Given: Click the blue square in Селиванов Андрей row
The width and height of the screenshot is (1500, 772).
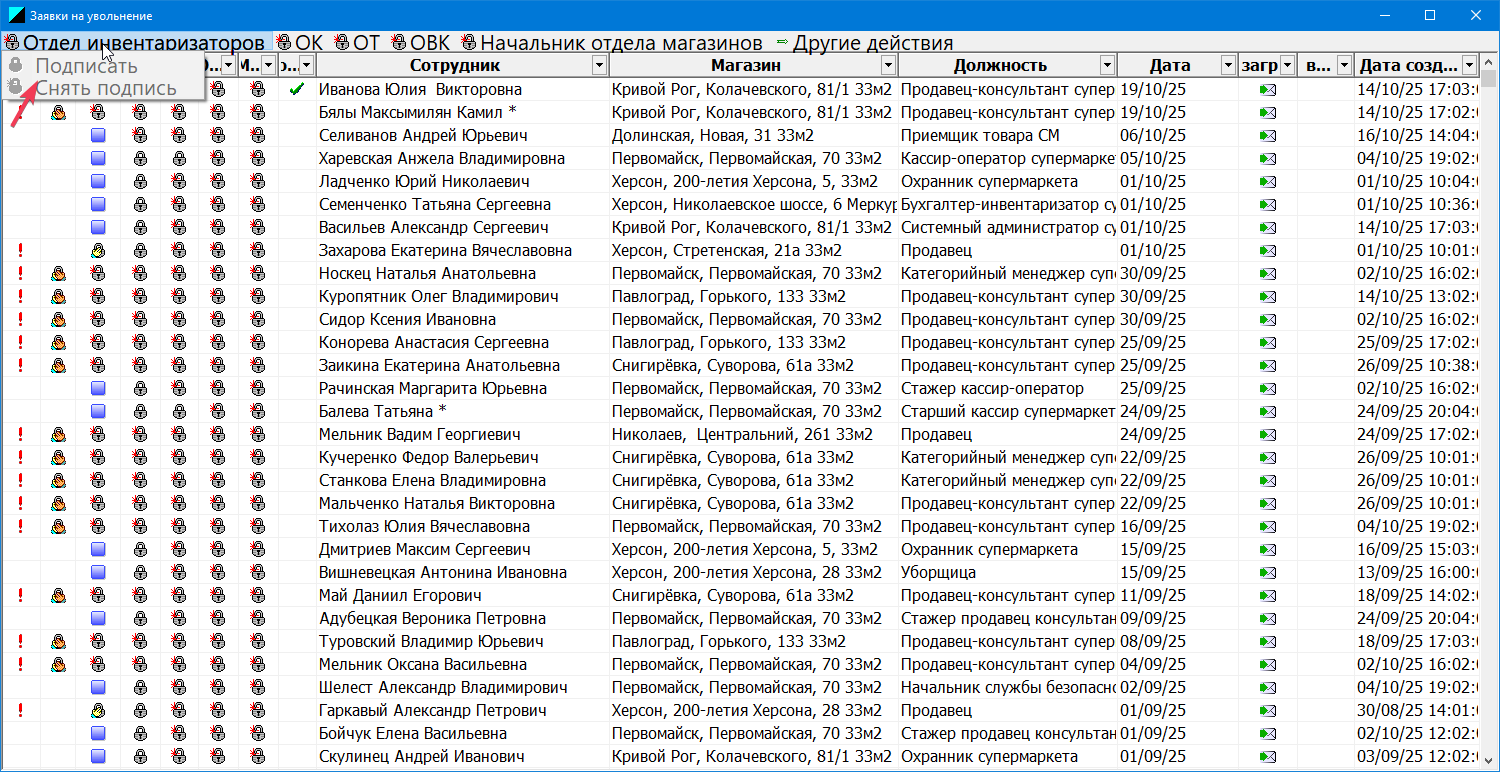Looking at the screenshot, I should coord(98,135).
